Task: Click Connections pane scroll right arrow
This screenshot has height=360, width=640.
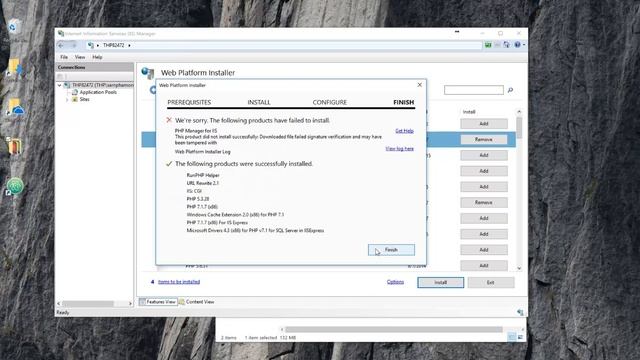Action: click(x=130, y=304)
